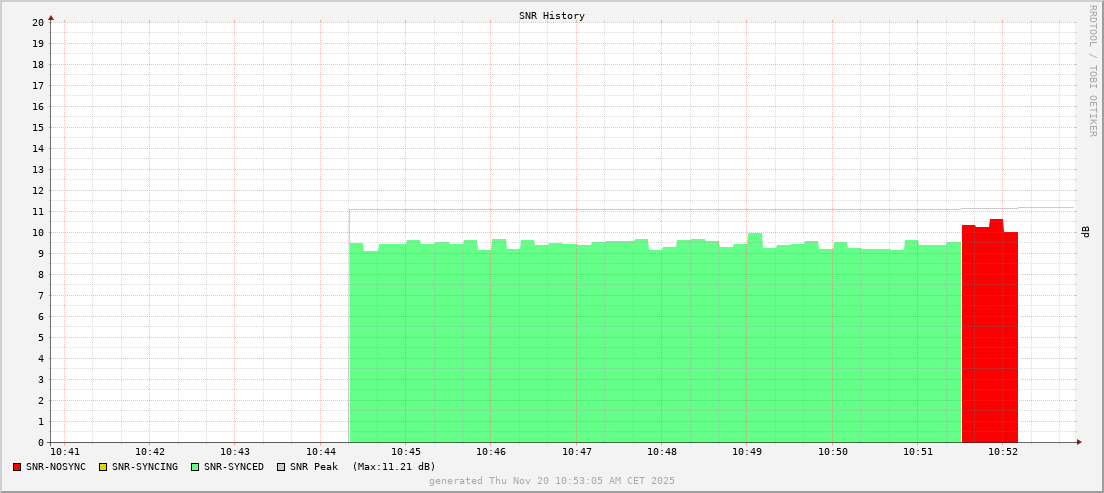Click the generated timestamp footer text
Viewport: 1104px width, 493px height.
551,481
